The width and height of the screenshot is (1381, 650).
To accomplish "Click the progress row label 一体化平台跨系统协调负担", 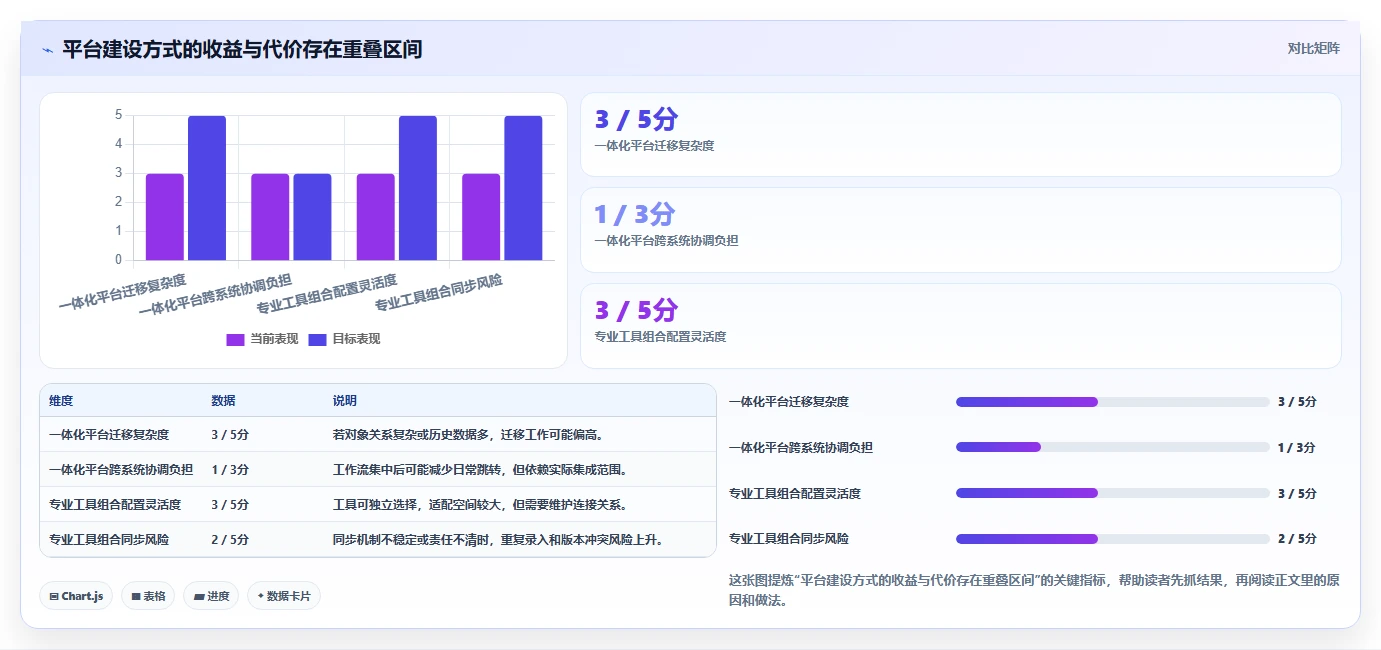I will [x=801, y=448].
